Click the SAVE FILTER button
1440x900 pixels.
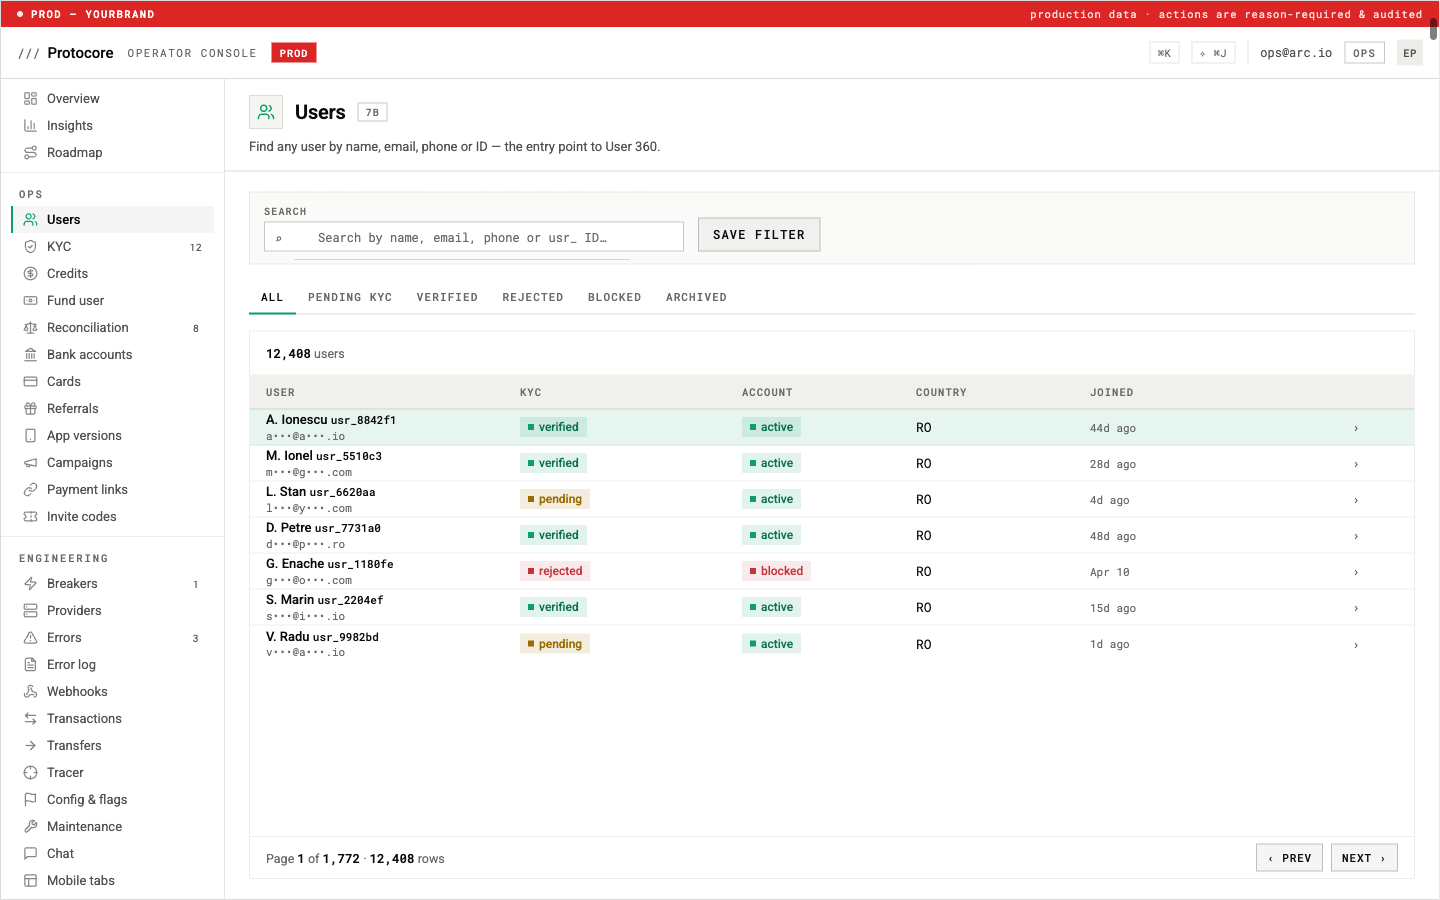[x=759, y=235]
